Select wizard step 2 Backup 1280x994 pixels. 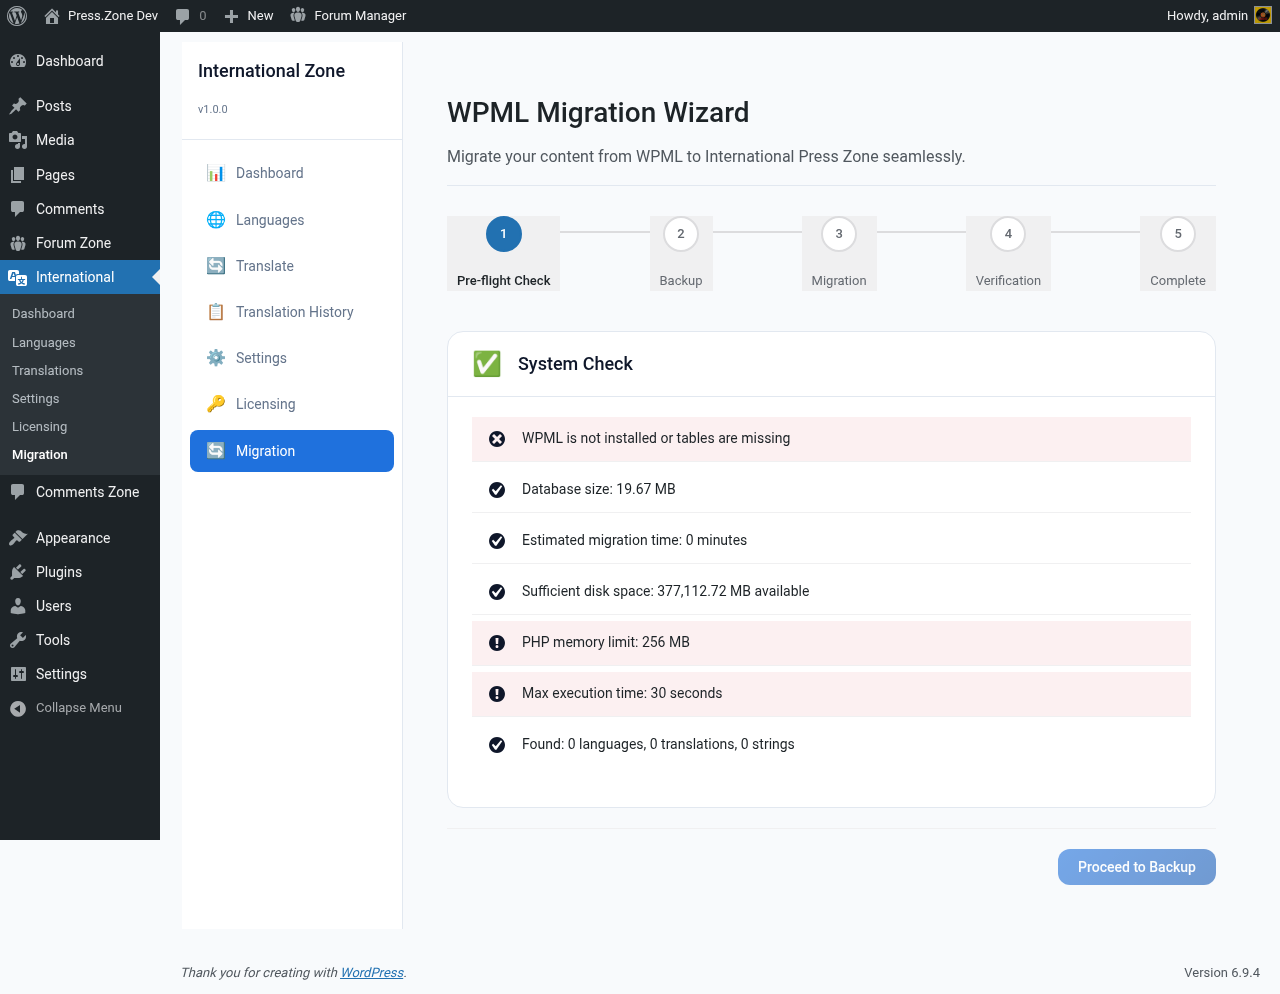point(681,253)
